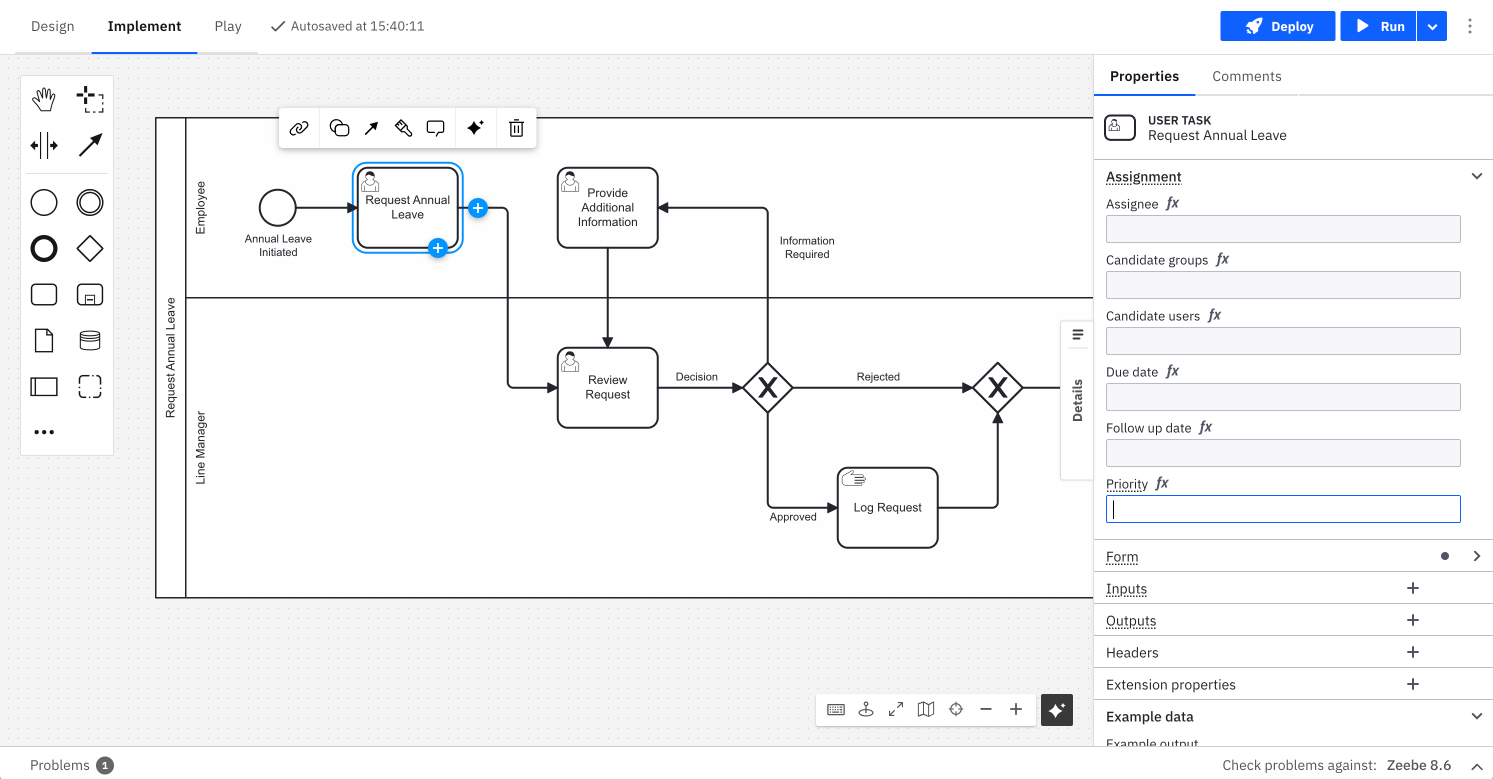Open the diagram minimap
Viewport: 1493px width, 779px height.
(x=925, y=709)
